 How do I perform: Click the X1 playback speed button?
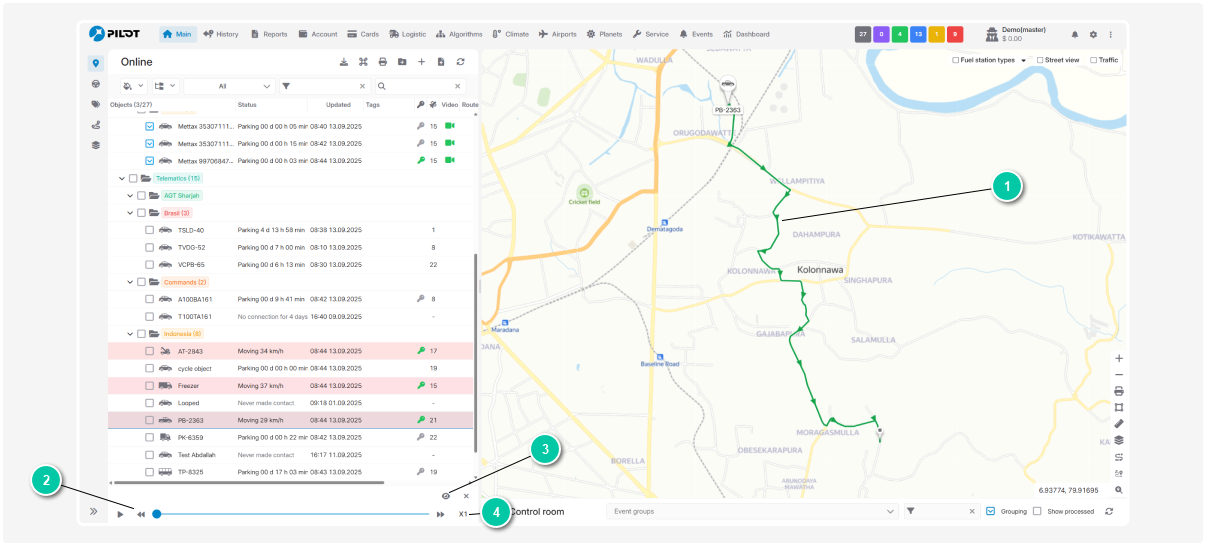tap(463, 514)
